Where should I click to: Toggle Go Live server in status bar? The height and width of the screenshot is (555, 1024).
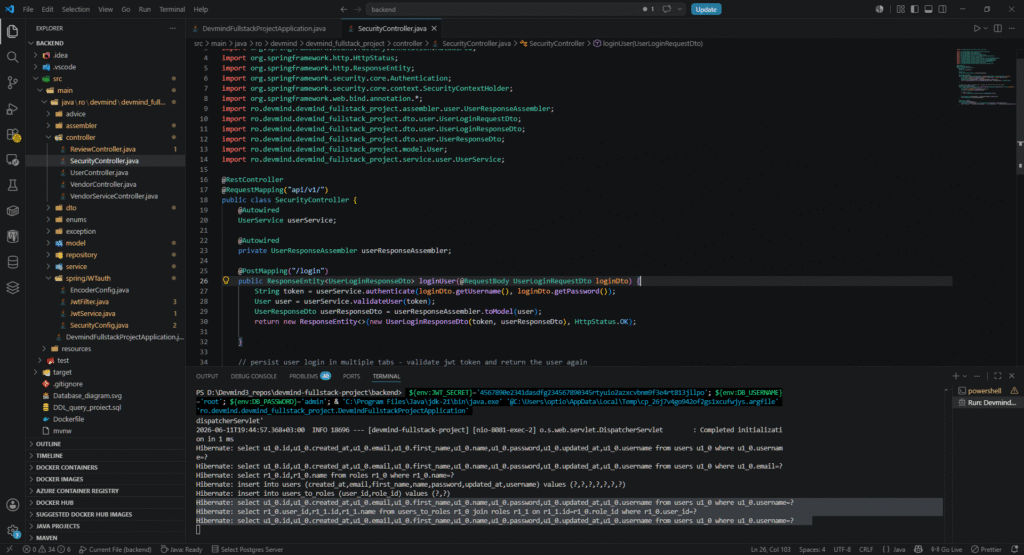pos(946,549)
